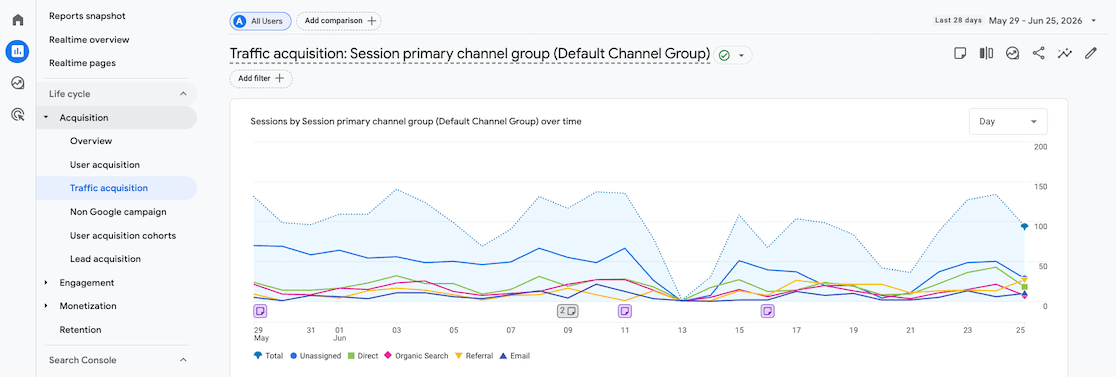
Task: Open the Non Google campaign report
Action: point(117,212)
